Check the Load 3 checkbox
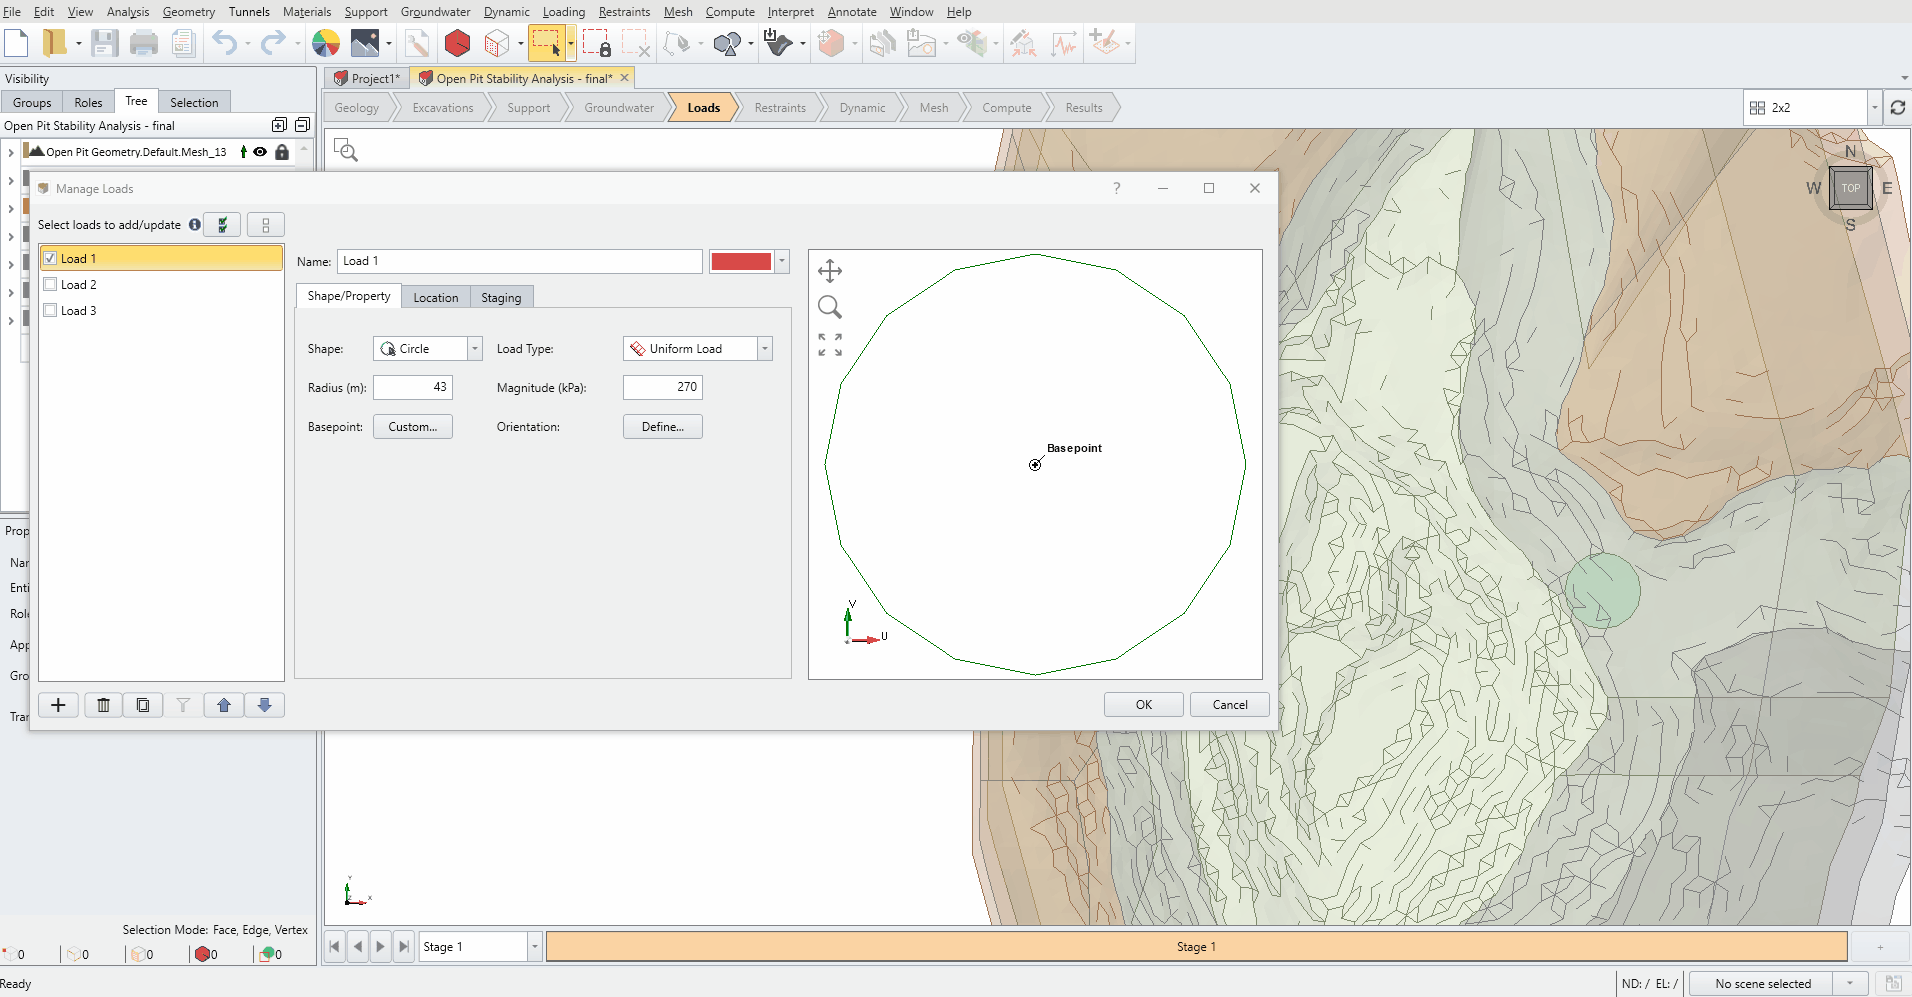The image size is (1912, 997). (x=50, y=310)
